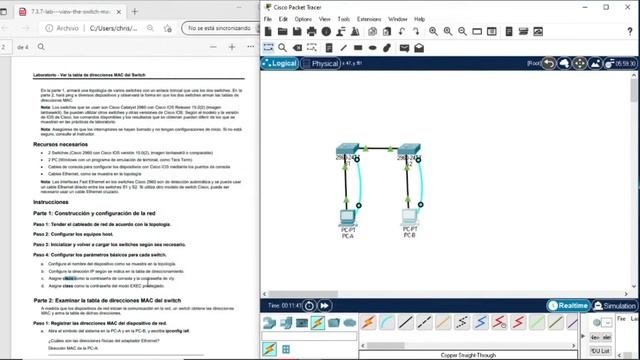Switch to Physical workspace view
Viewport: 640px width, 360px height.
[321, 64]
